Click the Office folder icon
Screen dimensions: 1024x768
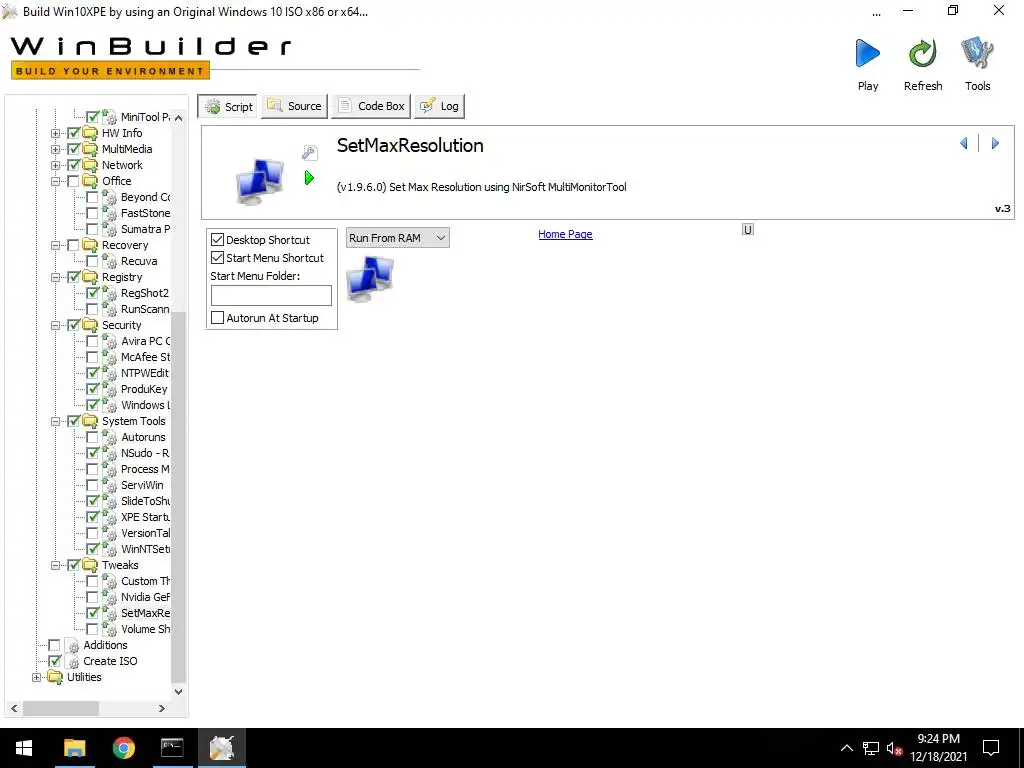point(90,181)
